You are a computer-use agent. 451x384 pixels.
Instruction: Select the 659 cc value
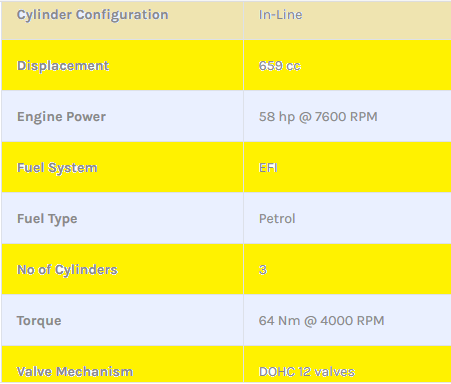click(x=280, y=66)
